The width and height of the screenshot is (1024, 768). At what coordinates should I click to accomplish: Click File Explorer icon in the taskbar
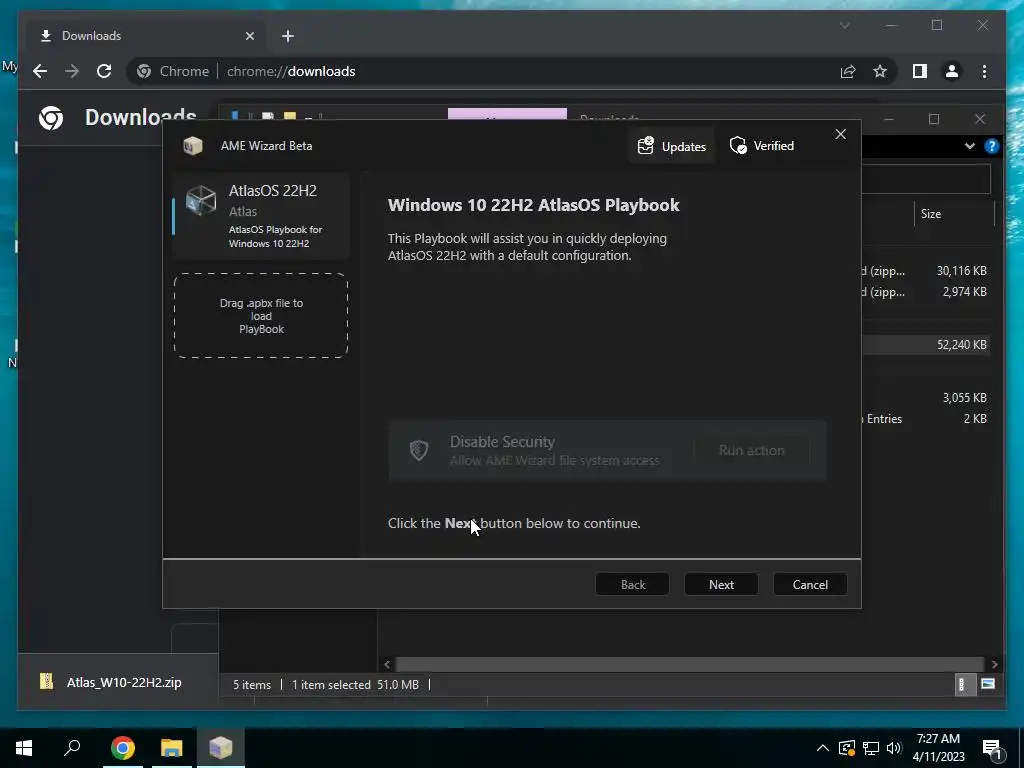click(x=172, y=748)
